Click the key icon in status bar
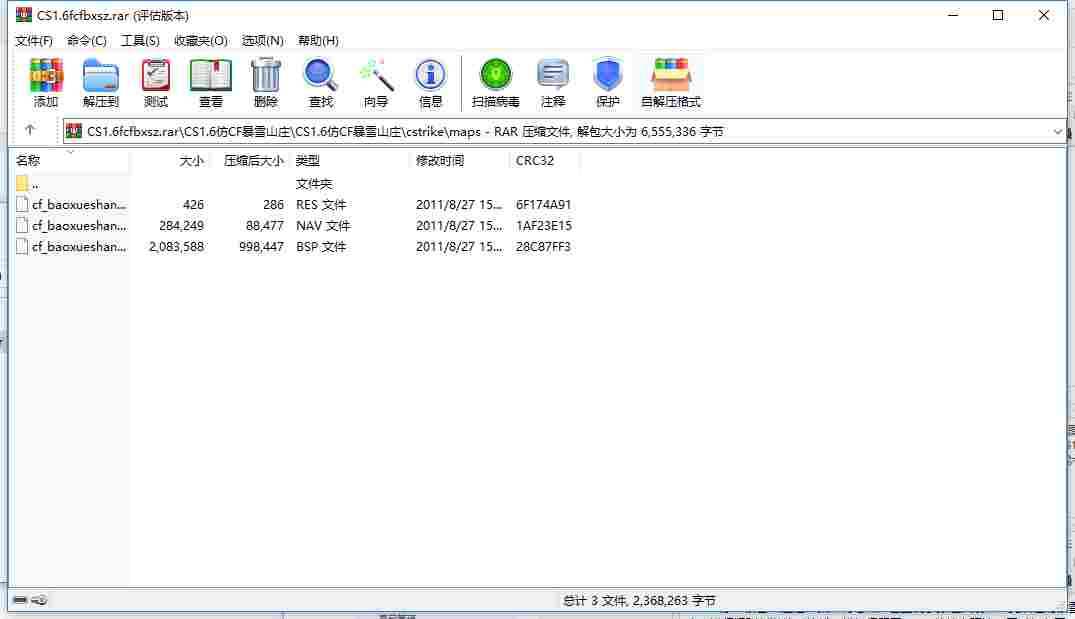 pos(39,600)
